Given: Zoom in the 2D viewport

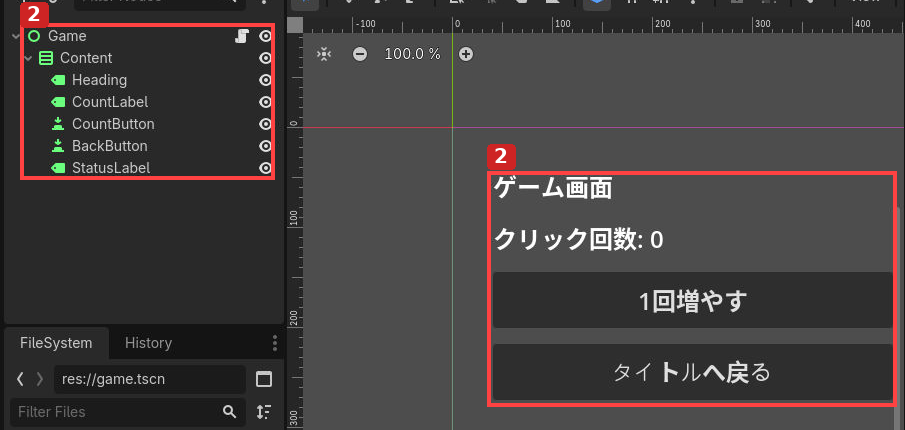Looking at the screenshot, I should [x=466, y=54].
